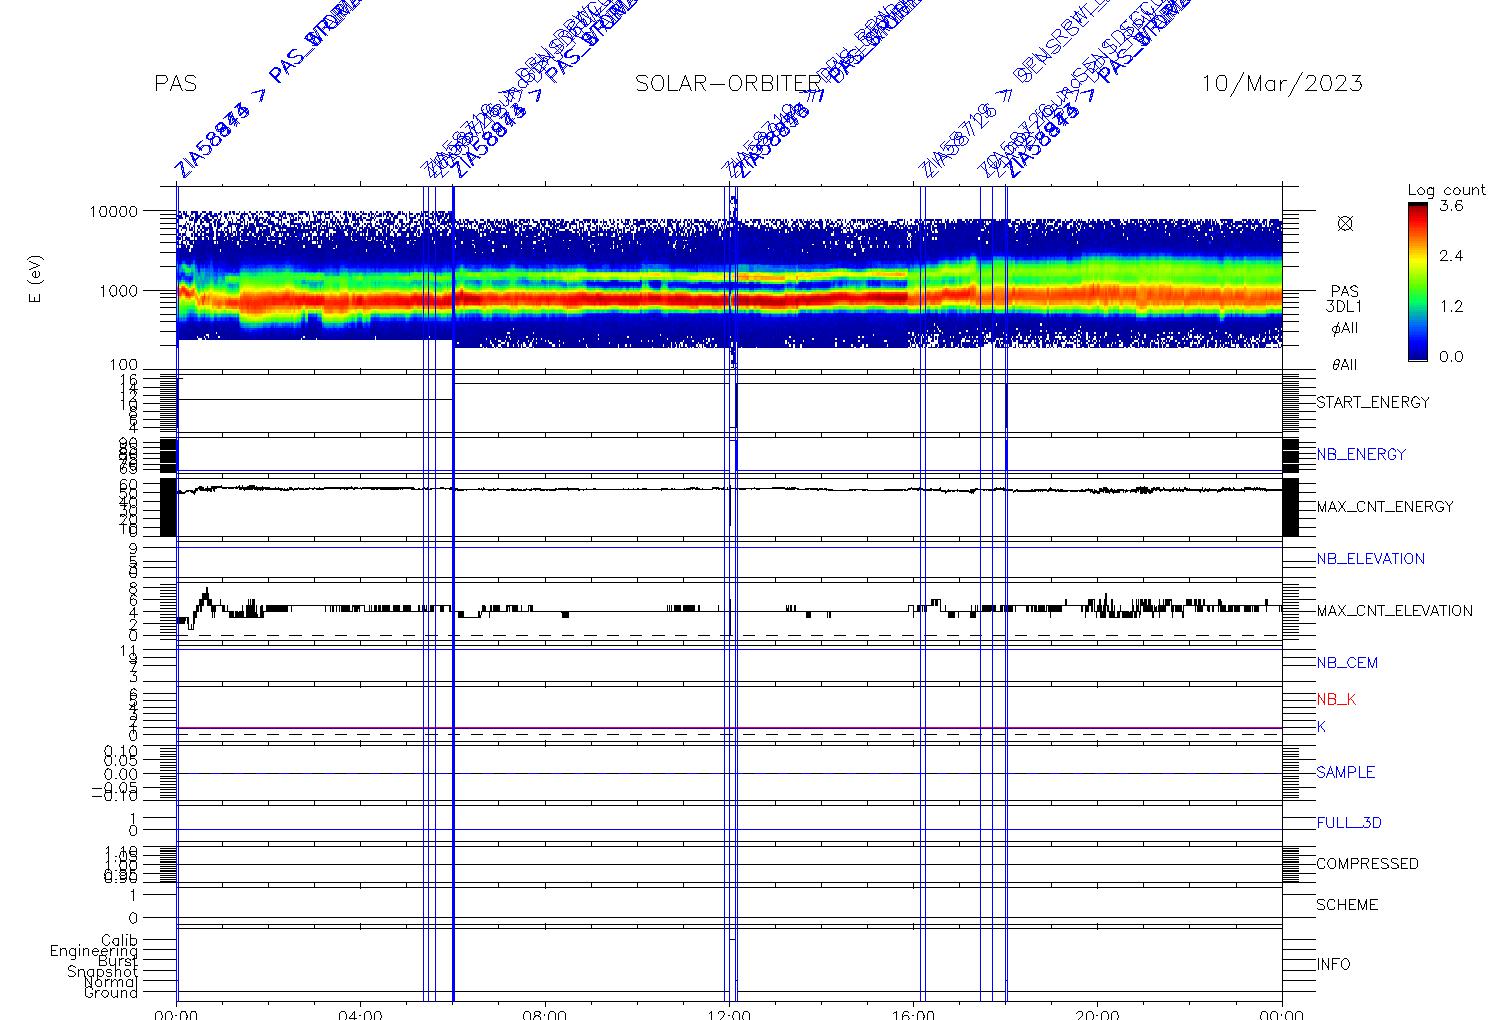1512x1020 pixels.
Task: Click the START_ENERGY panel label
Action: 1373,402
